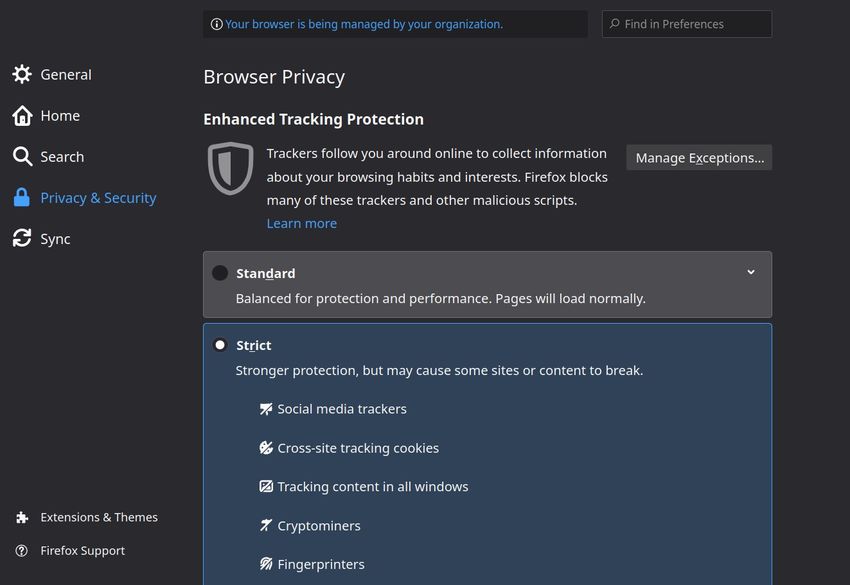Click Tracking content in all windows text
The height and width of the screenshot is (585, 850).
click(x=373, y=486)
